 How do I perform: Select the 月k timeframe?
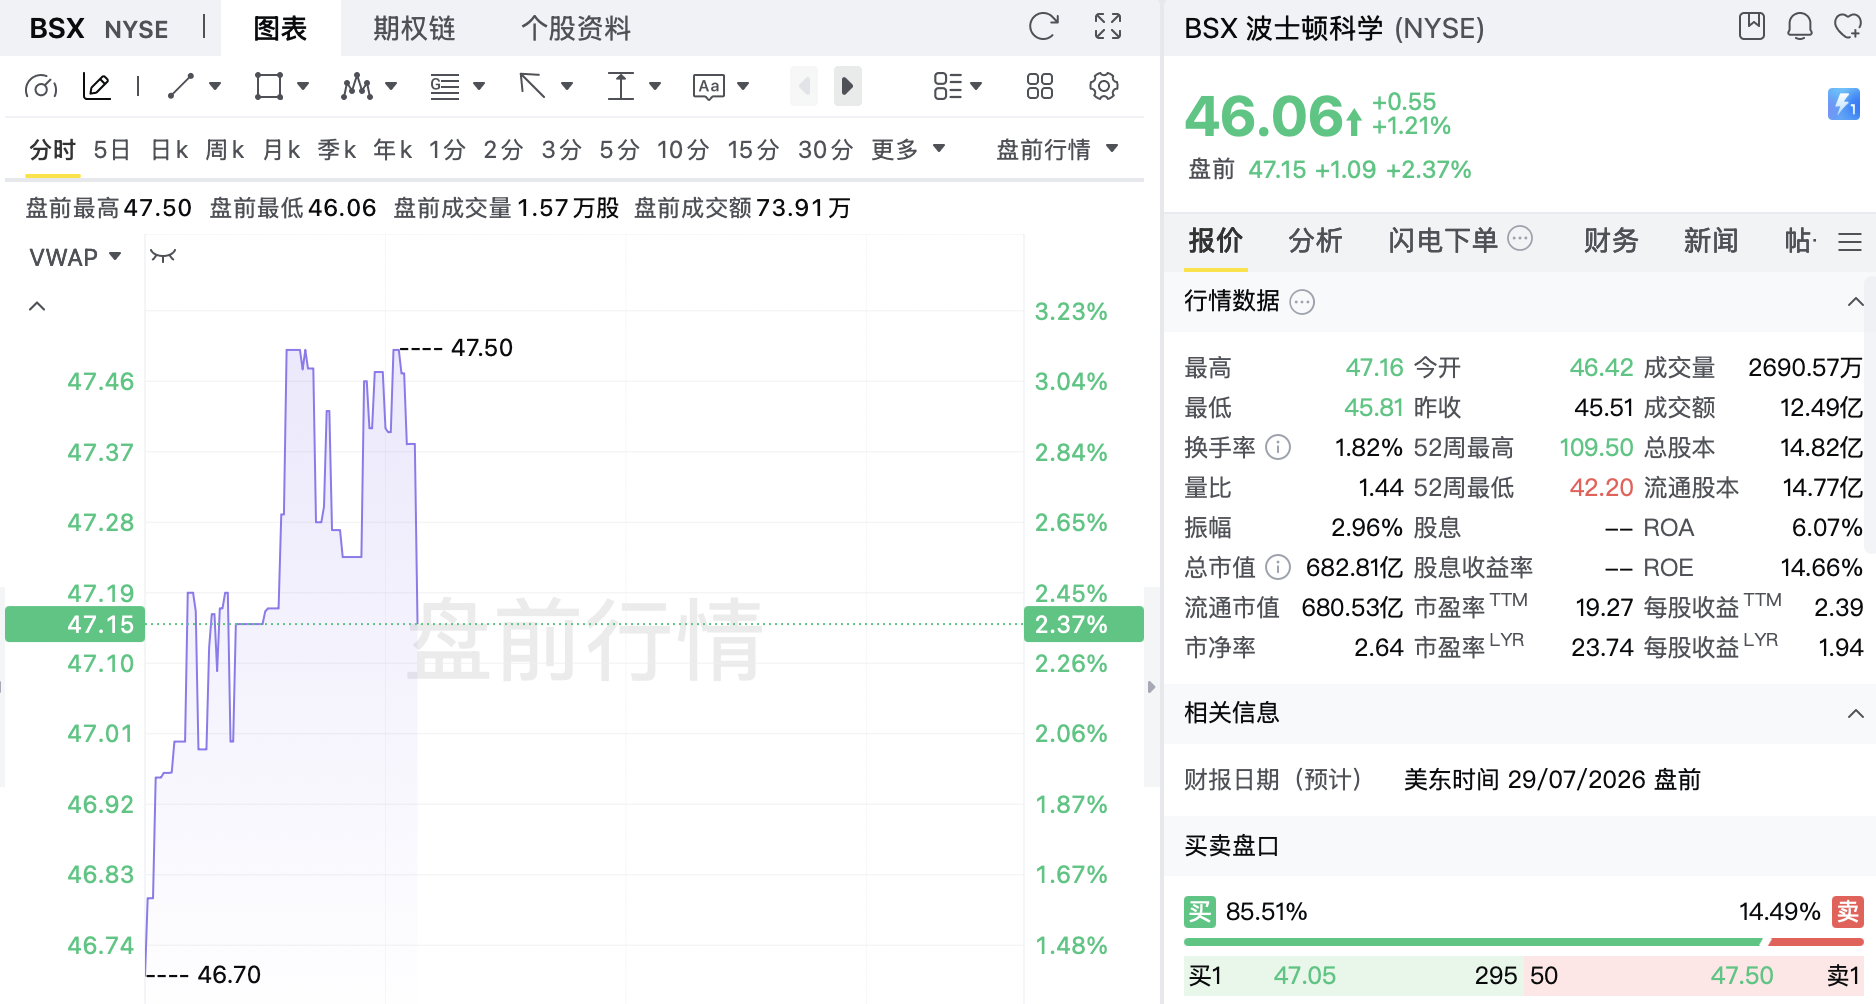(281, 149)
